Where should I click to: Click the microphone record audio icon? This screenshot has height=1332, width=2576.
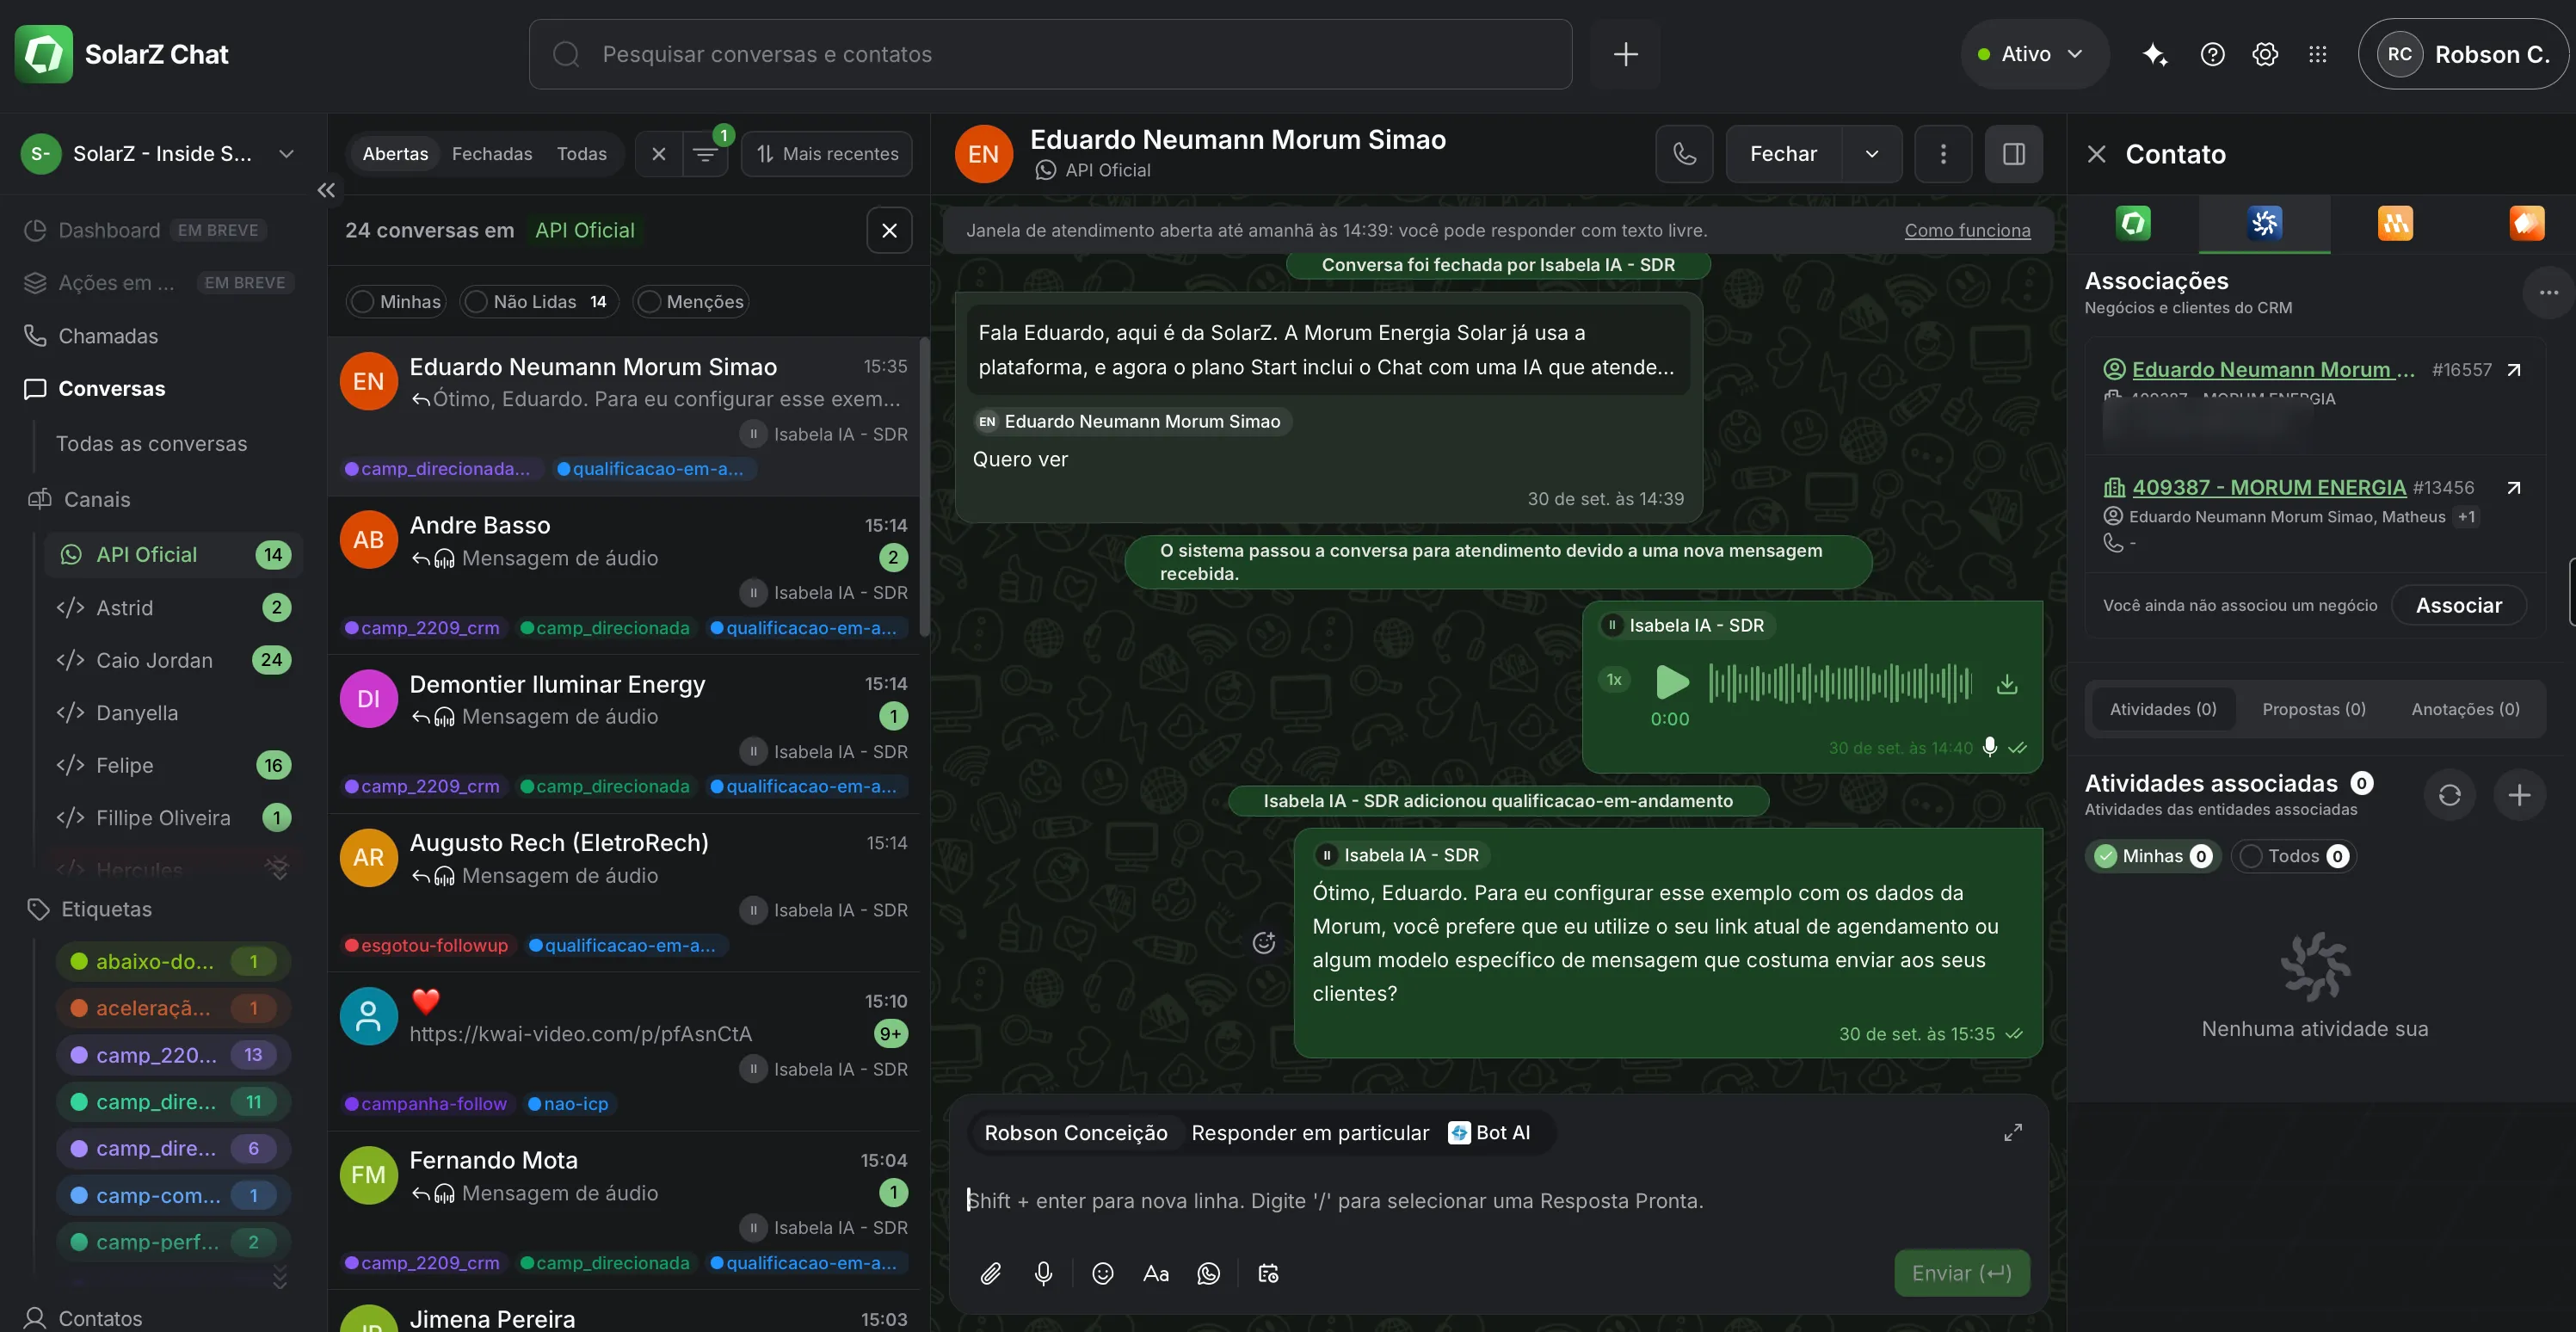(x=1043, y=1273)
